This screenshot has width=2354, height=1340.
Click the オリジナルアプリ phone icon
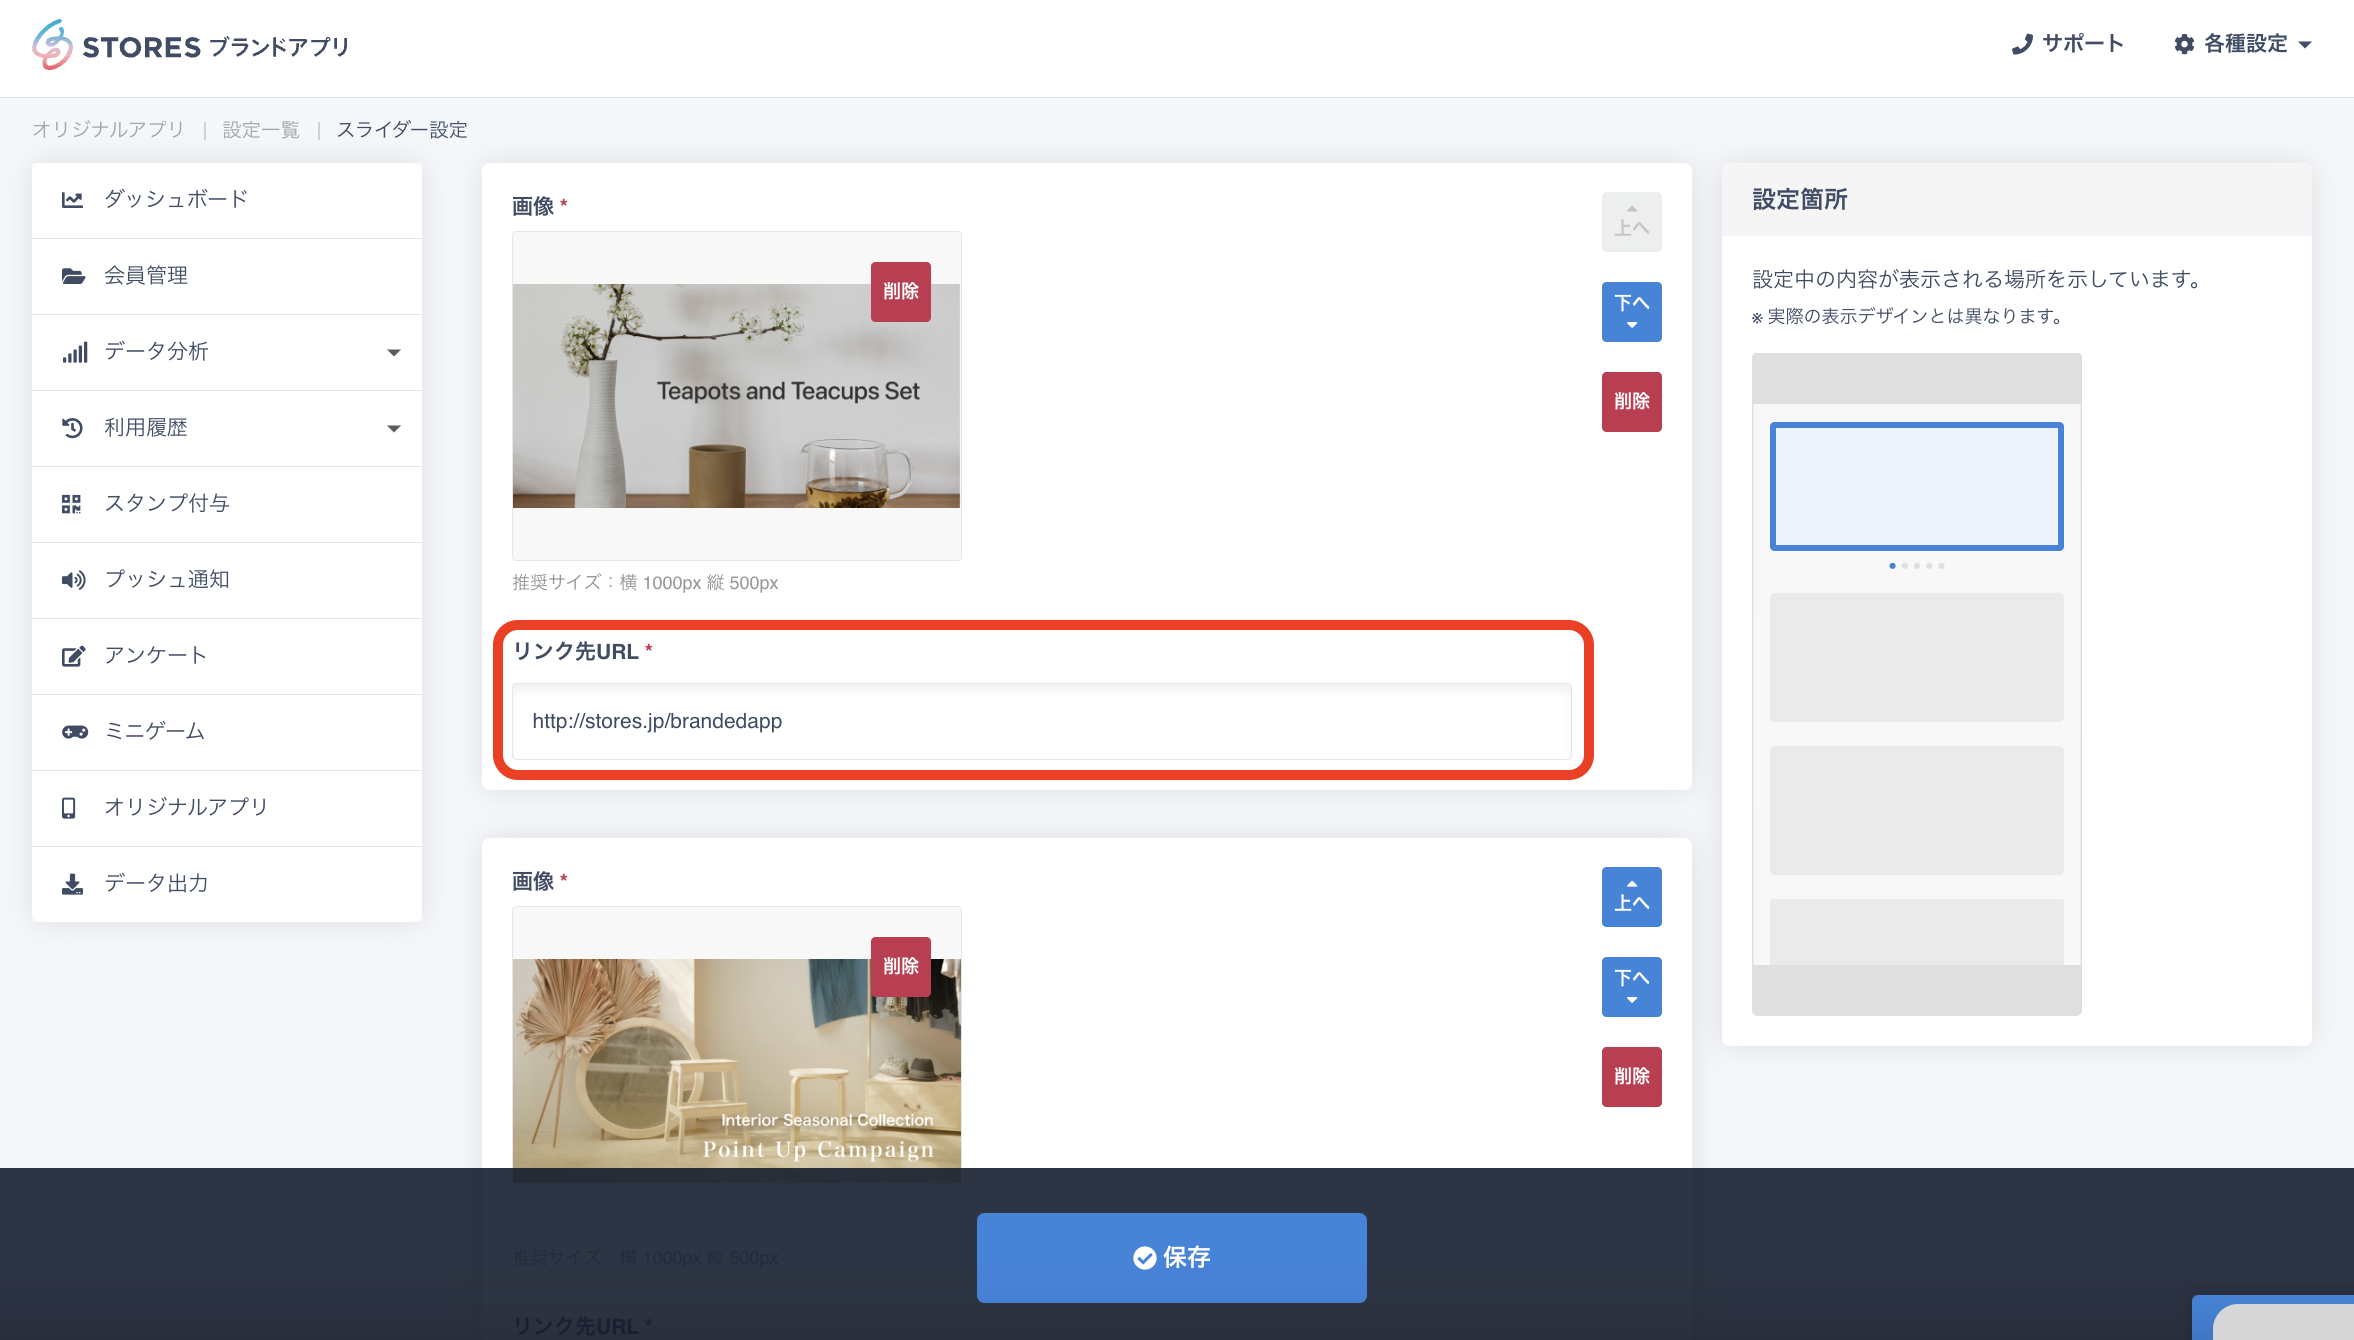69,808
